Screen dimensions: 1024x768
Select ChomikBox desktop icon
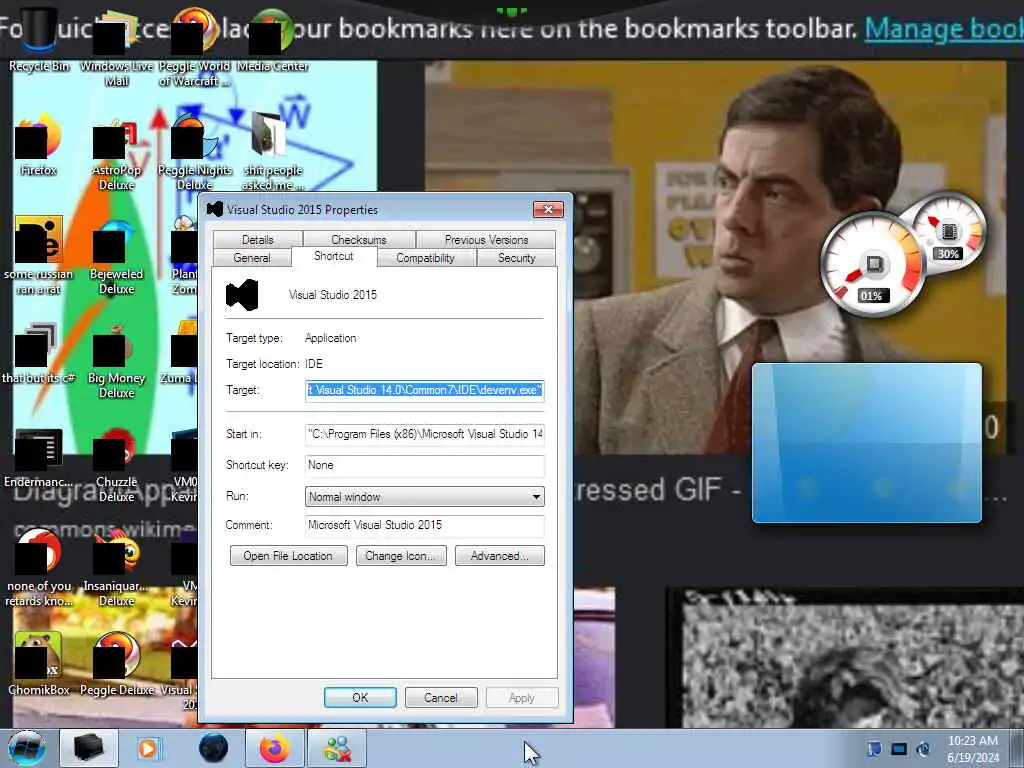pyautogui.click(x=39, y=664)
